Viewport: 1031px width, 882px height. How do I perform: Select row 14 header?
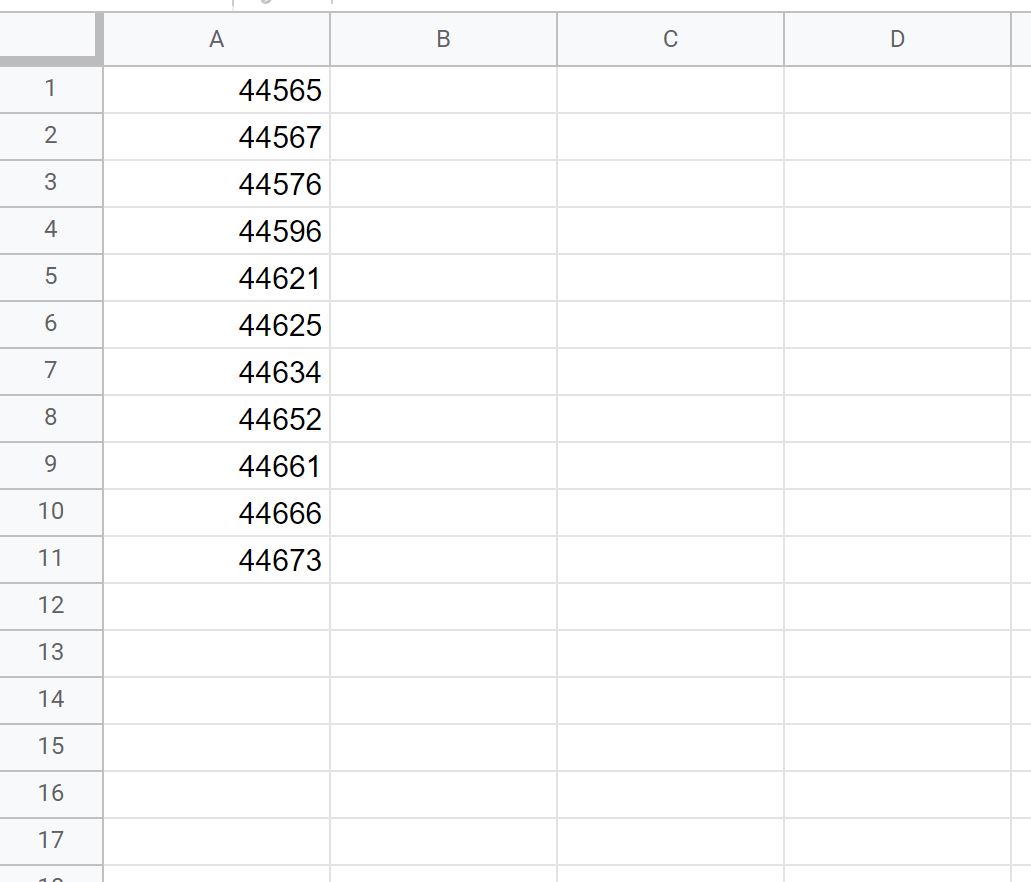(x=51, y=700)
